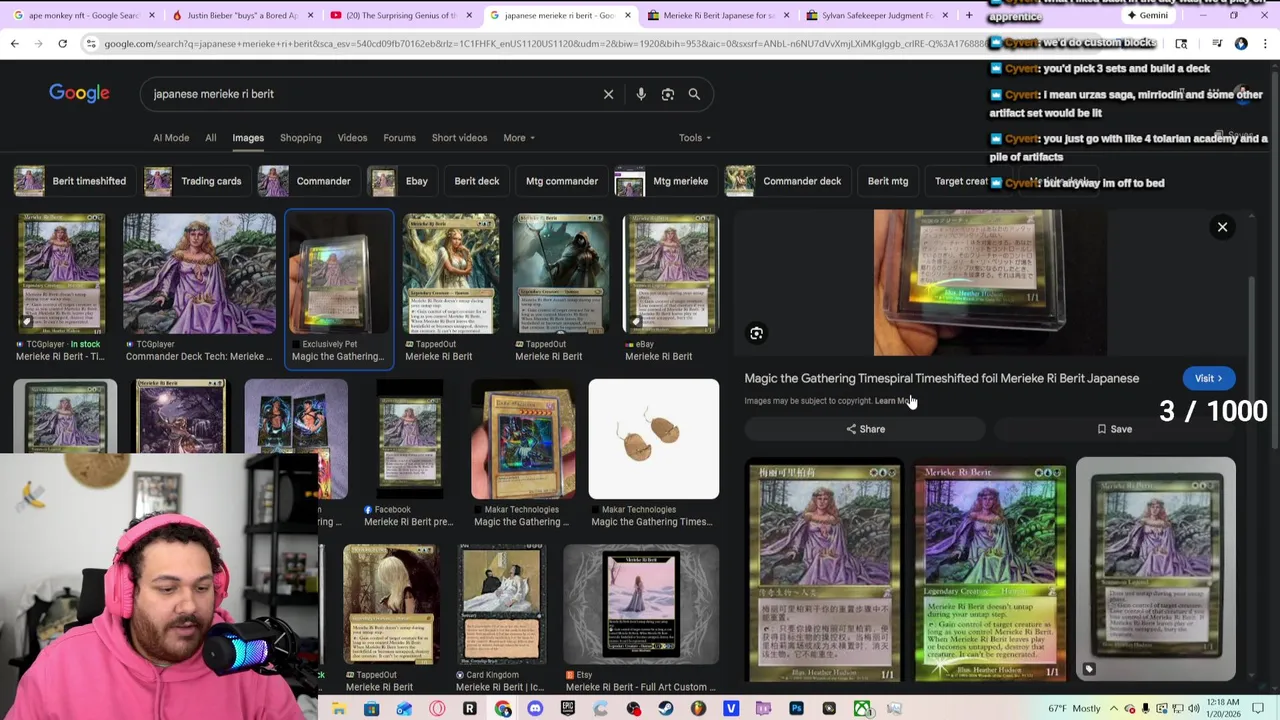Select the All results tab

(211, 138)
